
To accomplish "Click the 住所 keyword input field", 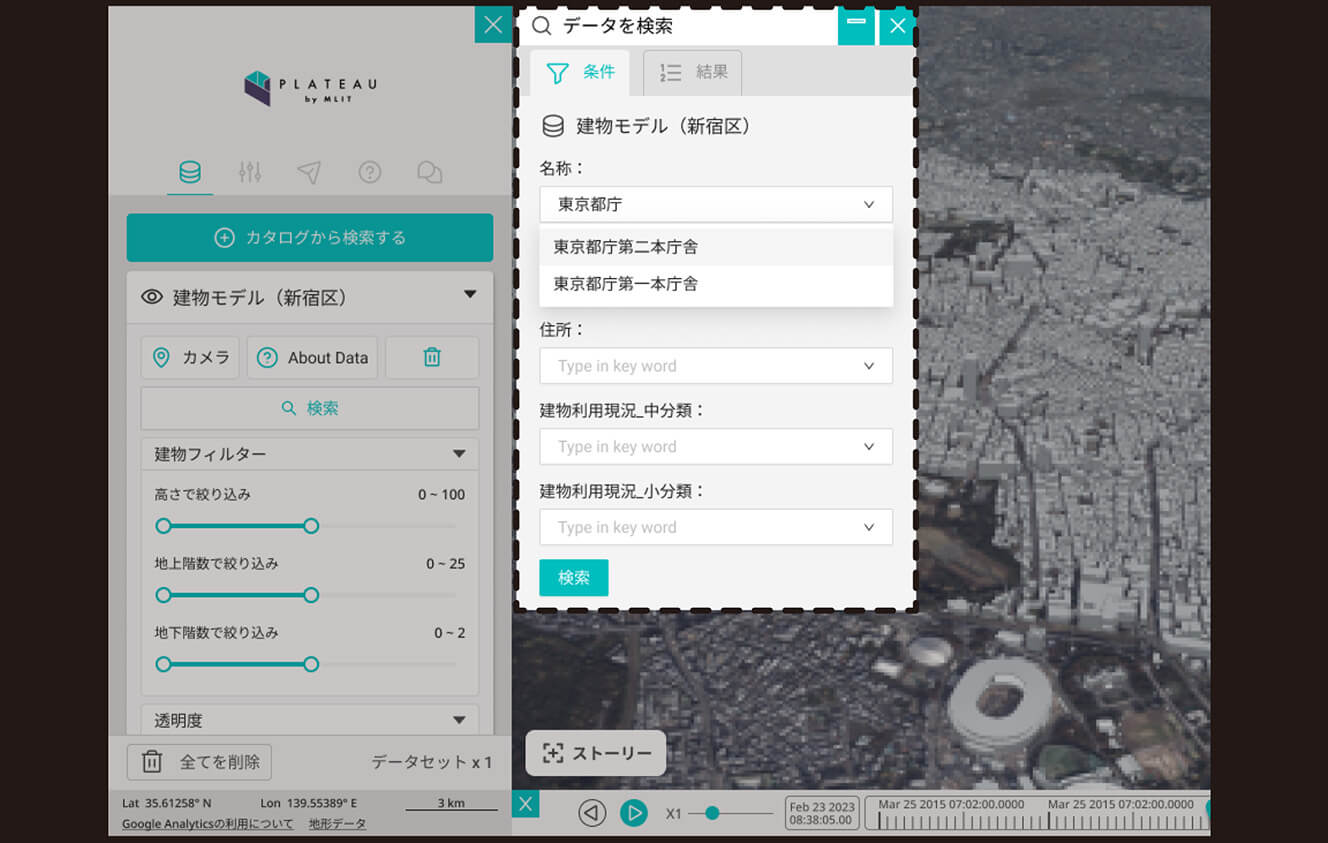I will (716, 366).
